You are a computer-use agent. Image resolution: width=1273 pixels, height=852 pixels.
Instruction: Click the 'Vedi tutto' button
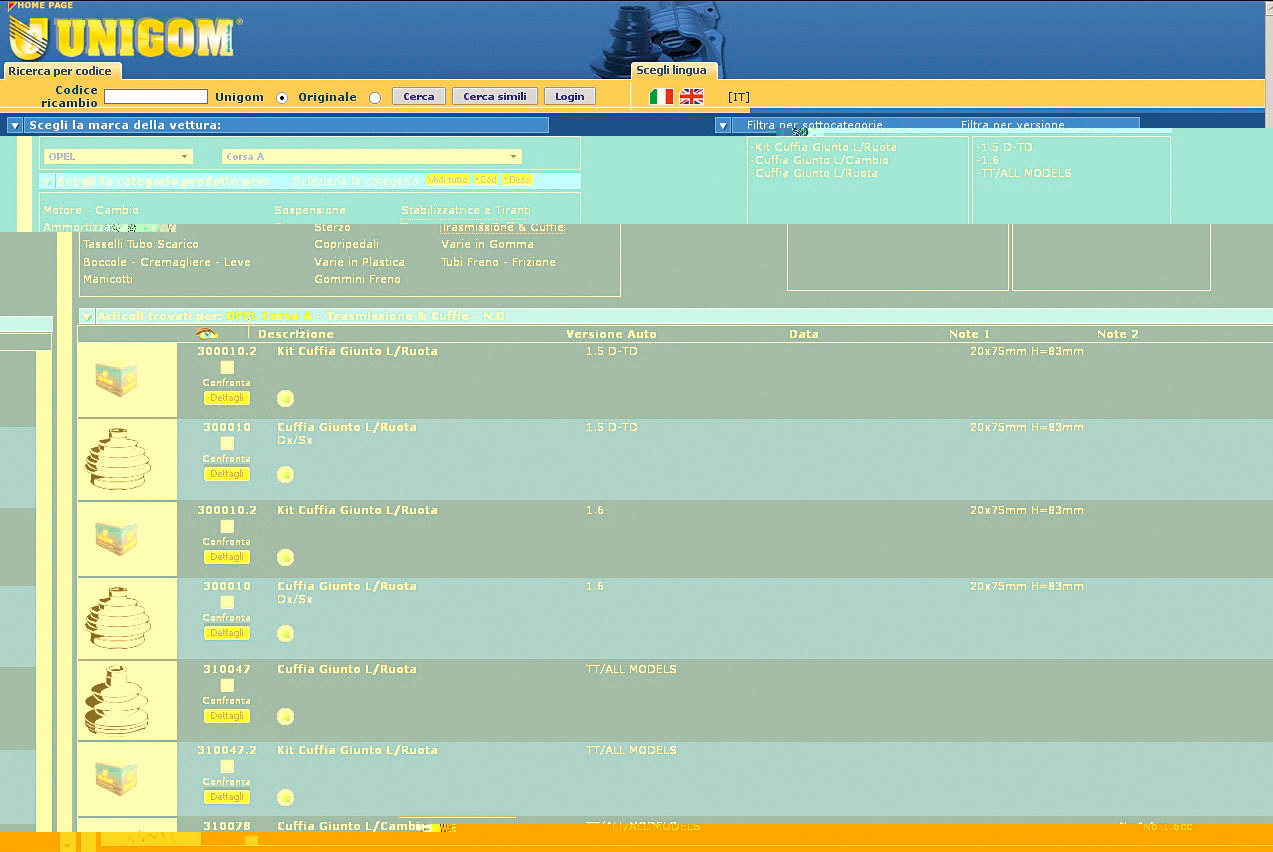[447, 180]
